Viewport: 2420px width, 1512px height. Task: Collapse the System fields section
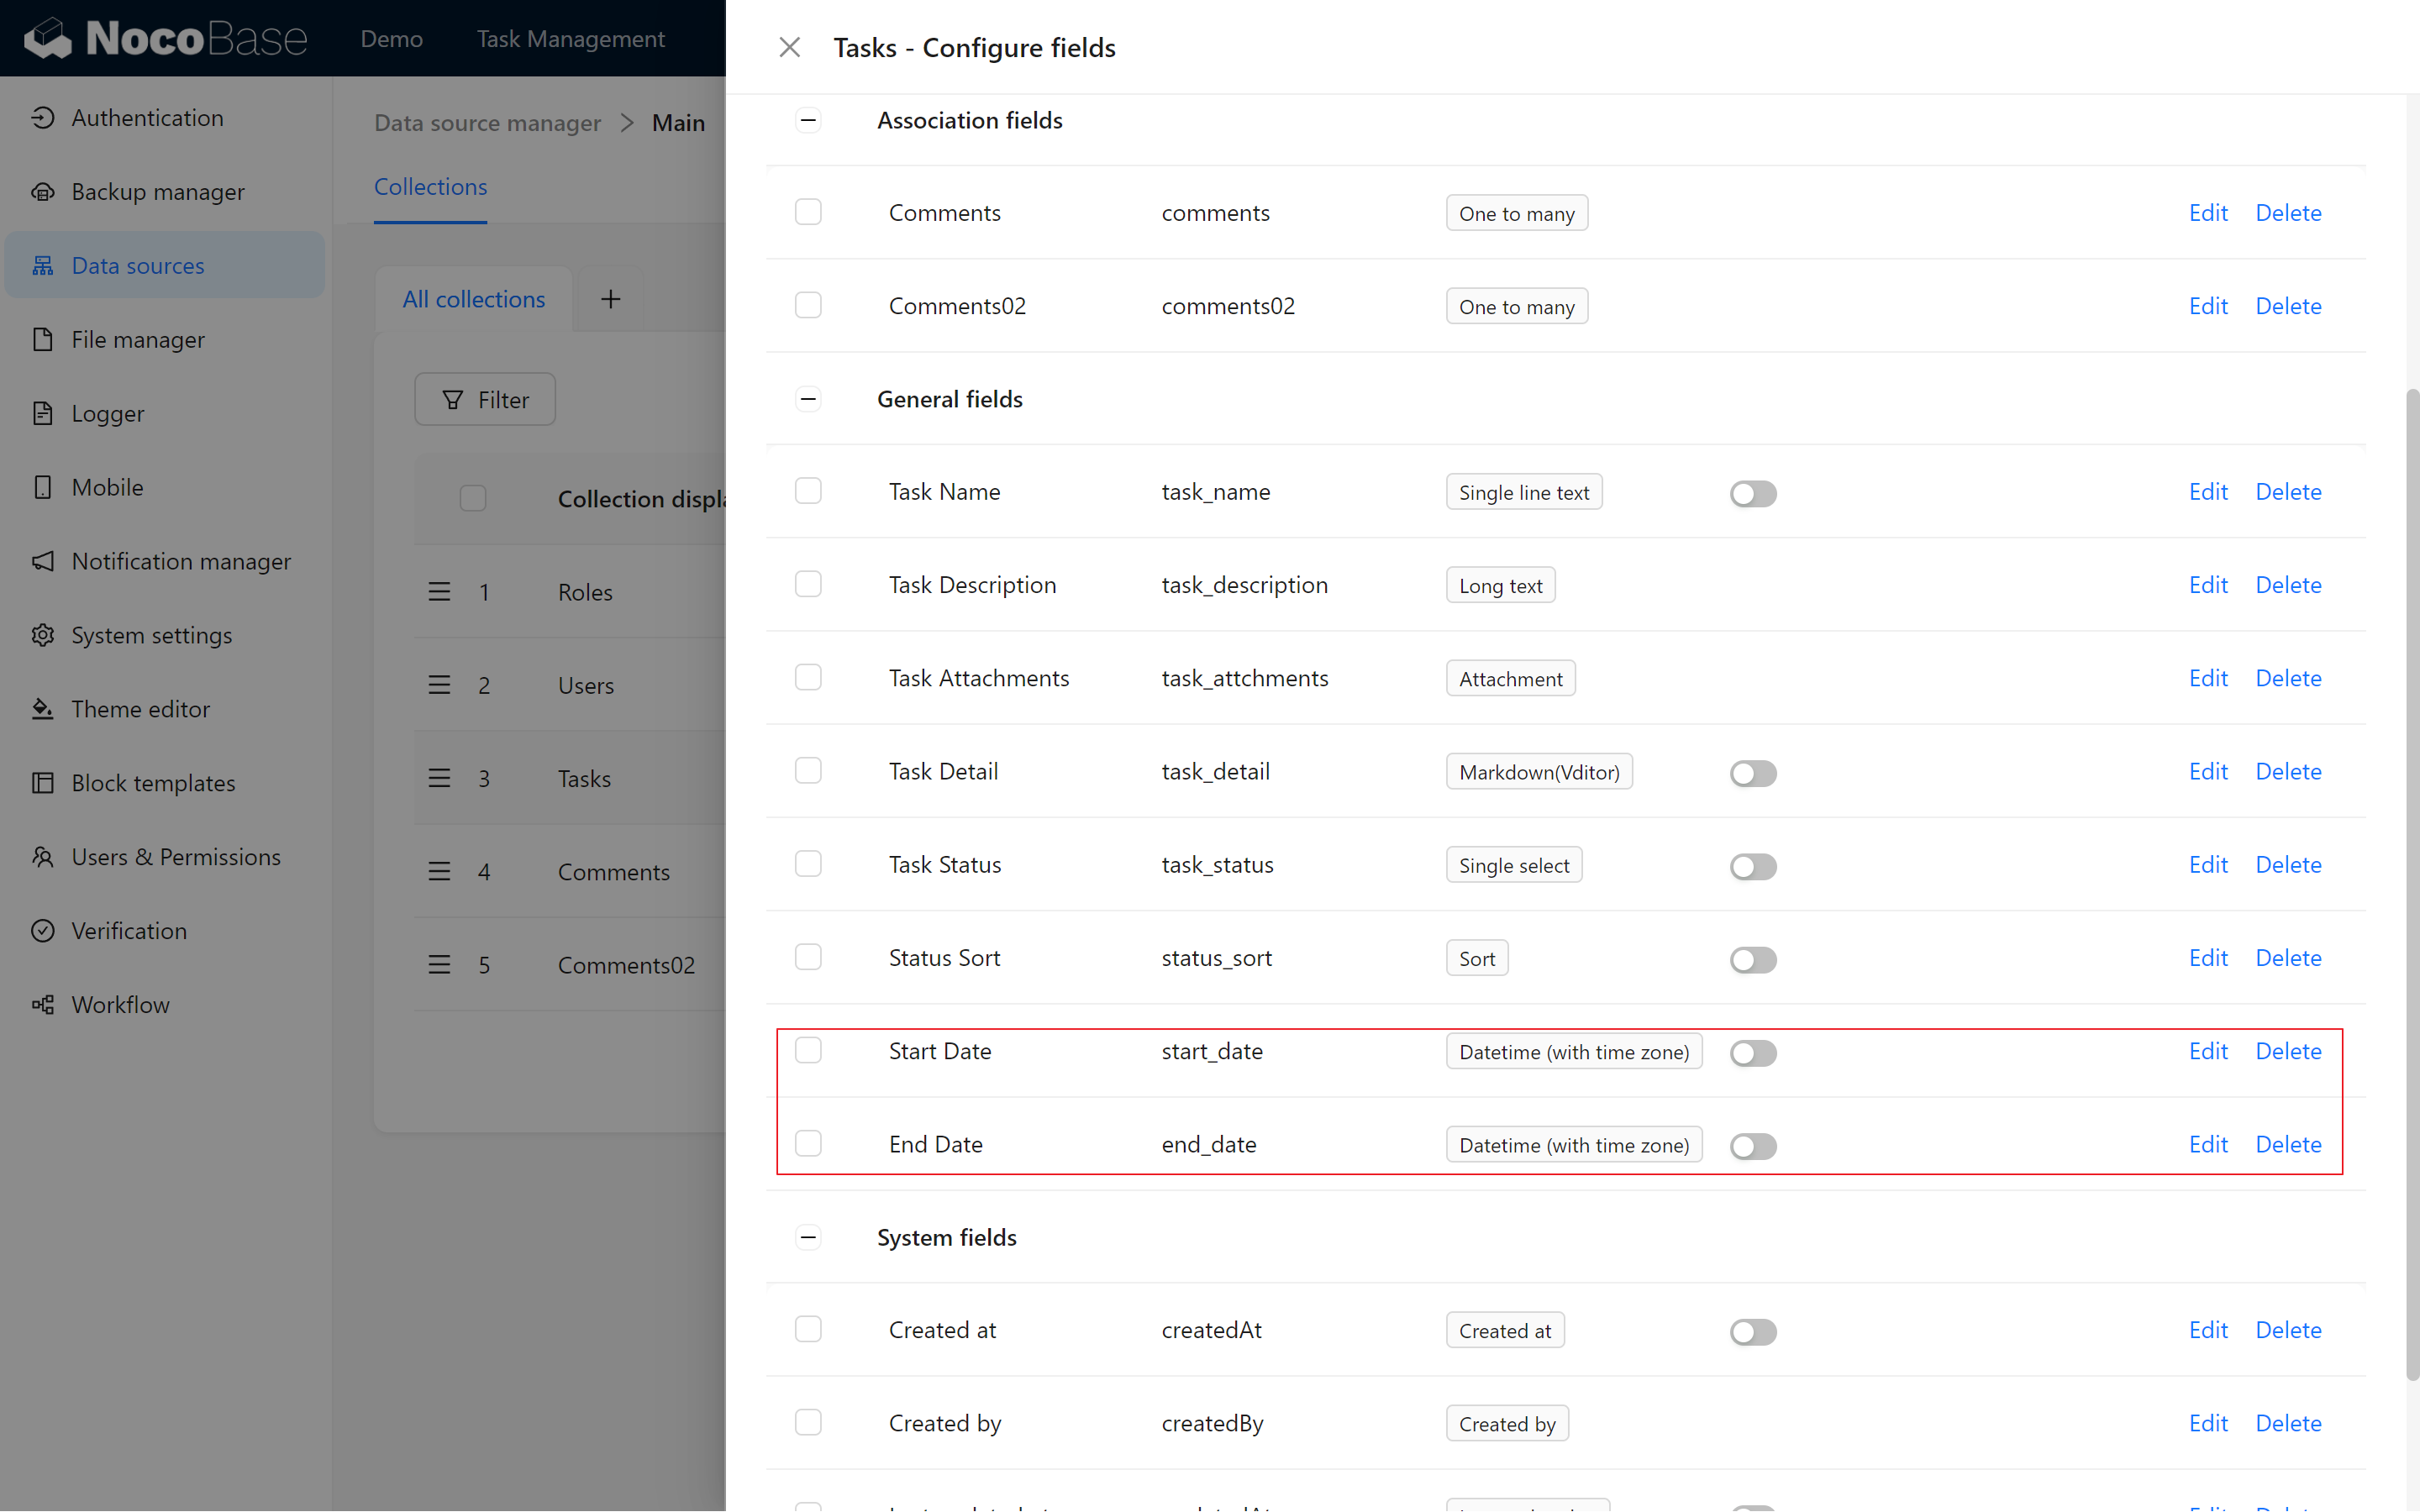click(x=808, y=1236)
